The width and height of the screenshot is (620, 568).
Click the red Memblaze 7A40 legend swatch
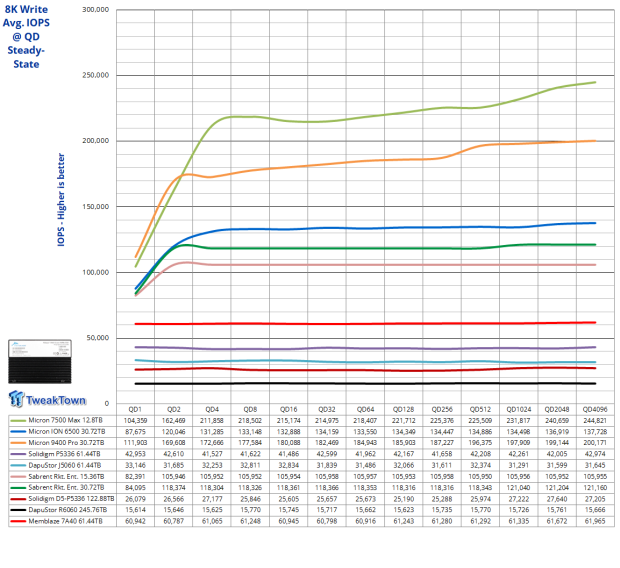point(18,521)
